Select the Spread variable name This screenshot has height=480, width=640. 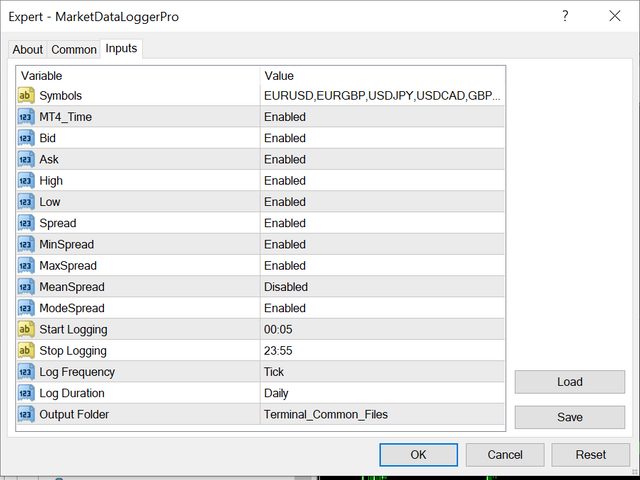pos(58,223)
